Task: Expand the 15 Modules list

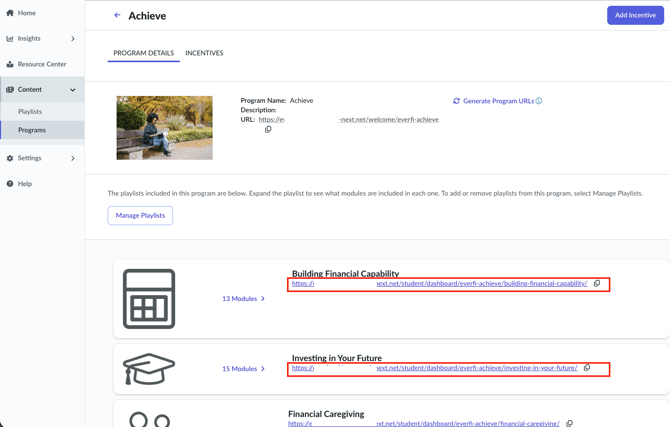Action: [244, 368]
